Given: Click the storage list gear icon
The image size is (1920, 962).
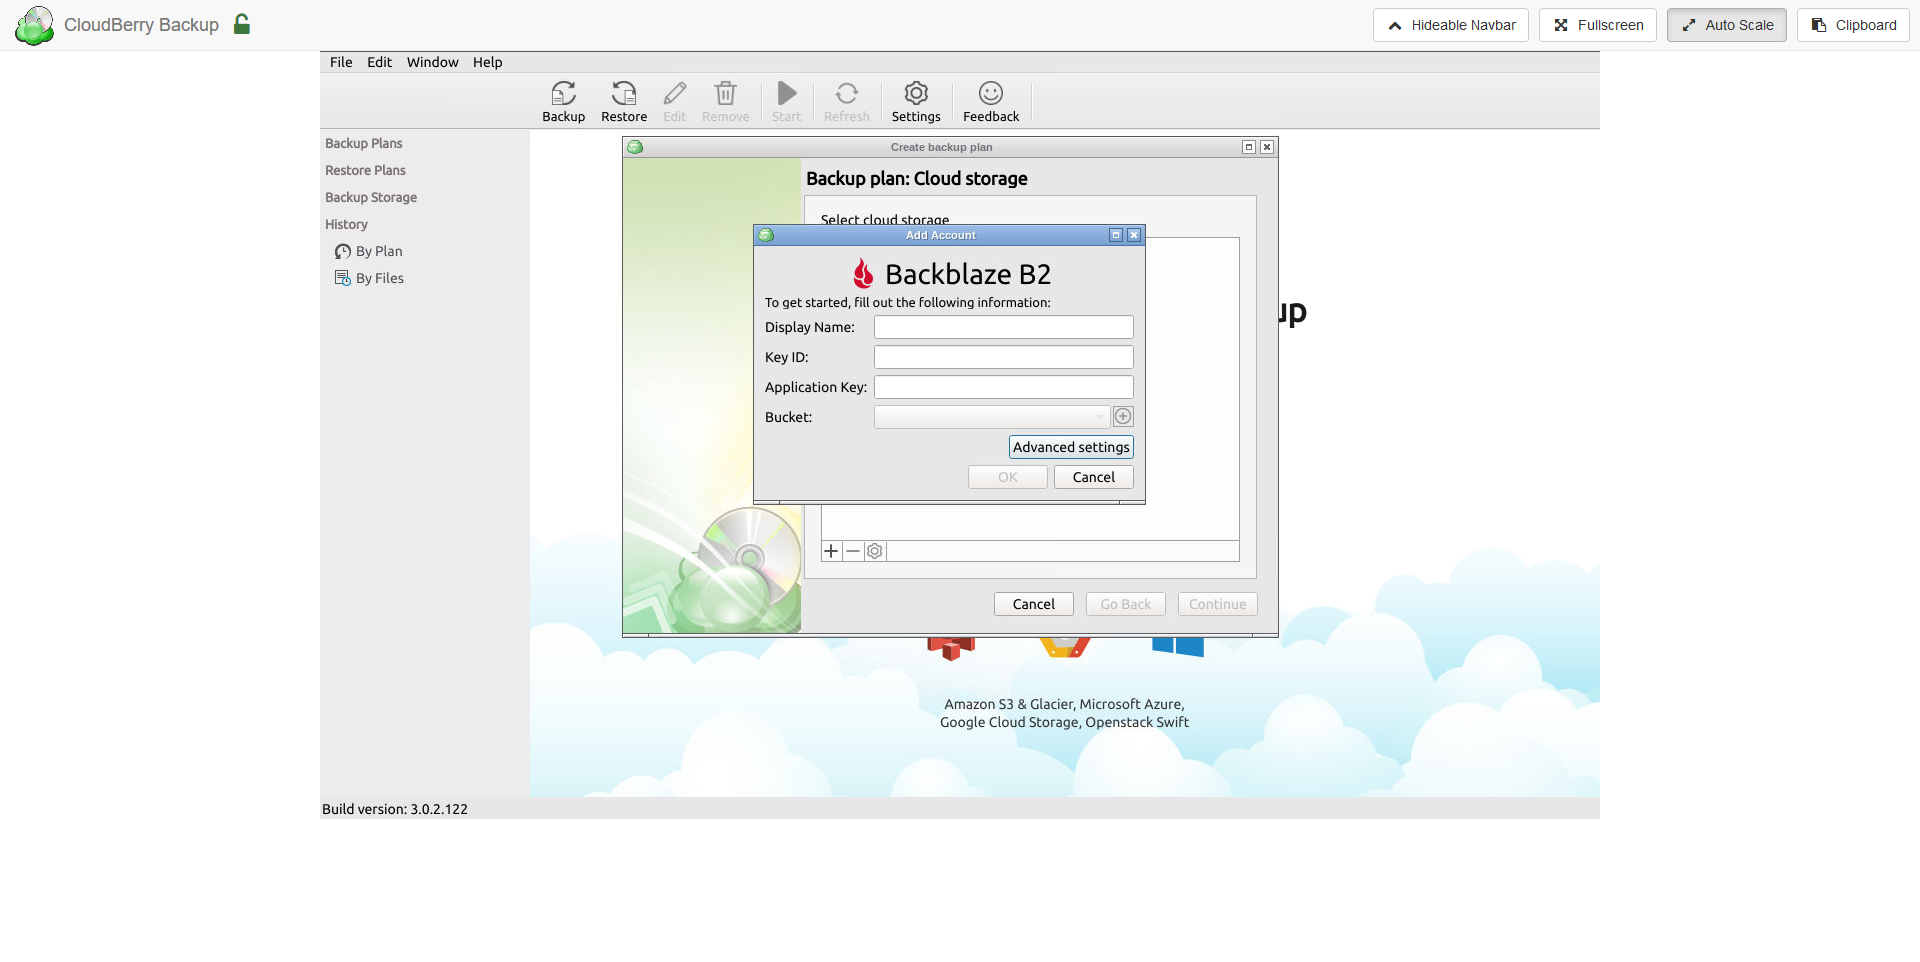Looking at the screenshot, I should click(x=875, y=551).
